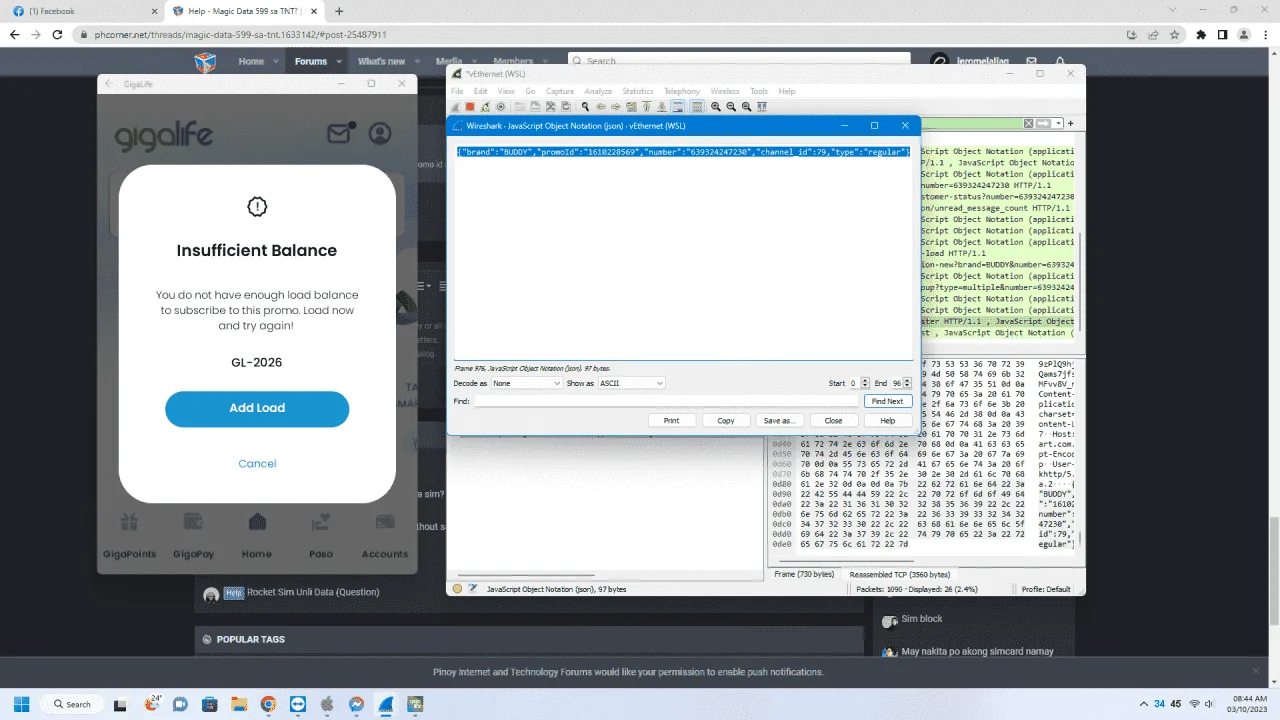Image resolution: width=1280 pixels, height=720 pixels.
Task: Click Windows taskbar Search box
Action: tap(72, 704)
